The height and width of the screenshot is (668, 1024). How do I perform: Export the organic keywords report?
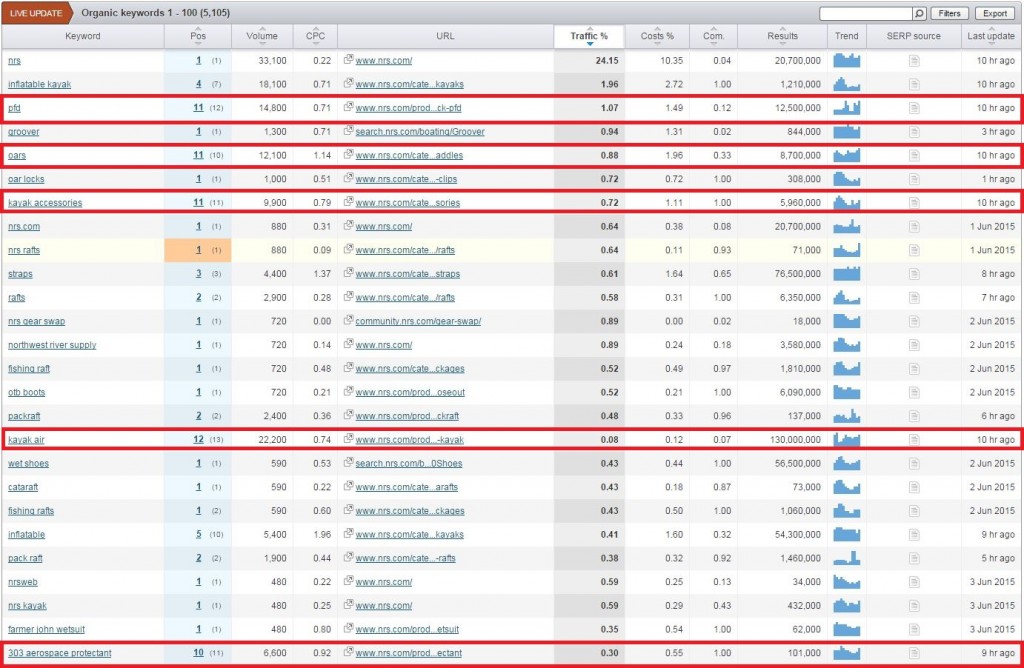pos(997,13)
